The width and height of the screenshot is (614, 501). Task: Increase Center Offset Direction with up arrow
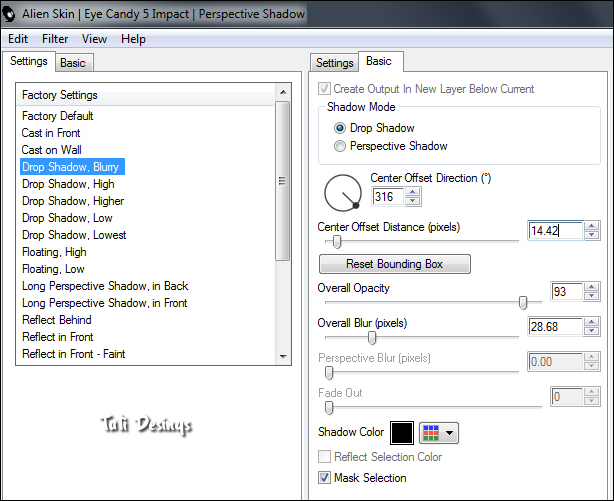tap(412, 192)
